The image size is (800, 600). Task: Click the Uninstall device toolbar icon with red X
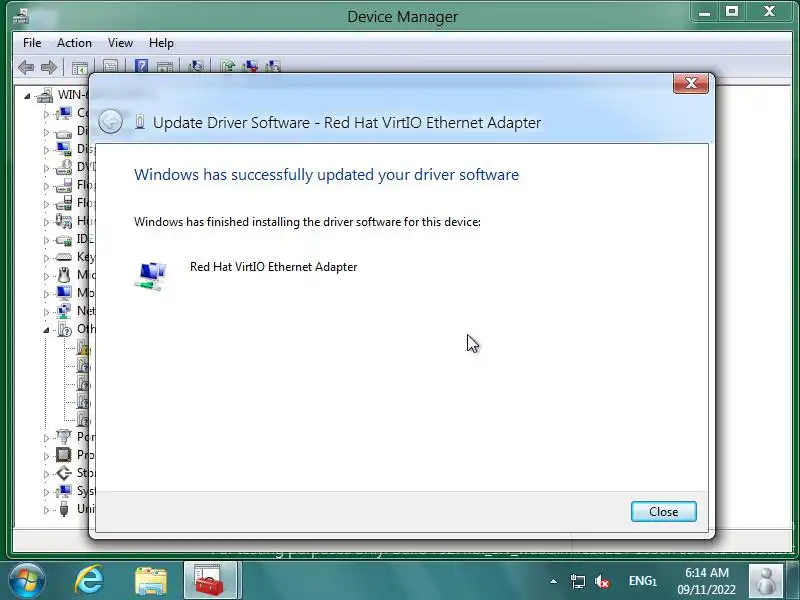[250, 67]
